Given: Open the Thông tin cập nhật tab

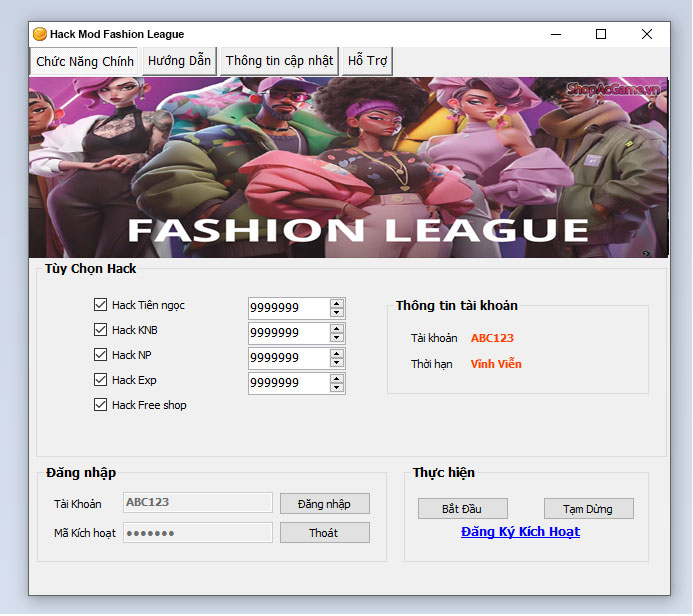Looking at the screenshot, I should coord(279,61).
